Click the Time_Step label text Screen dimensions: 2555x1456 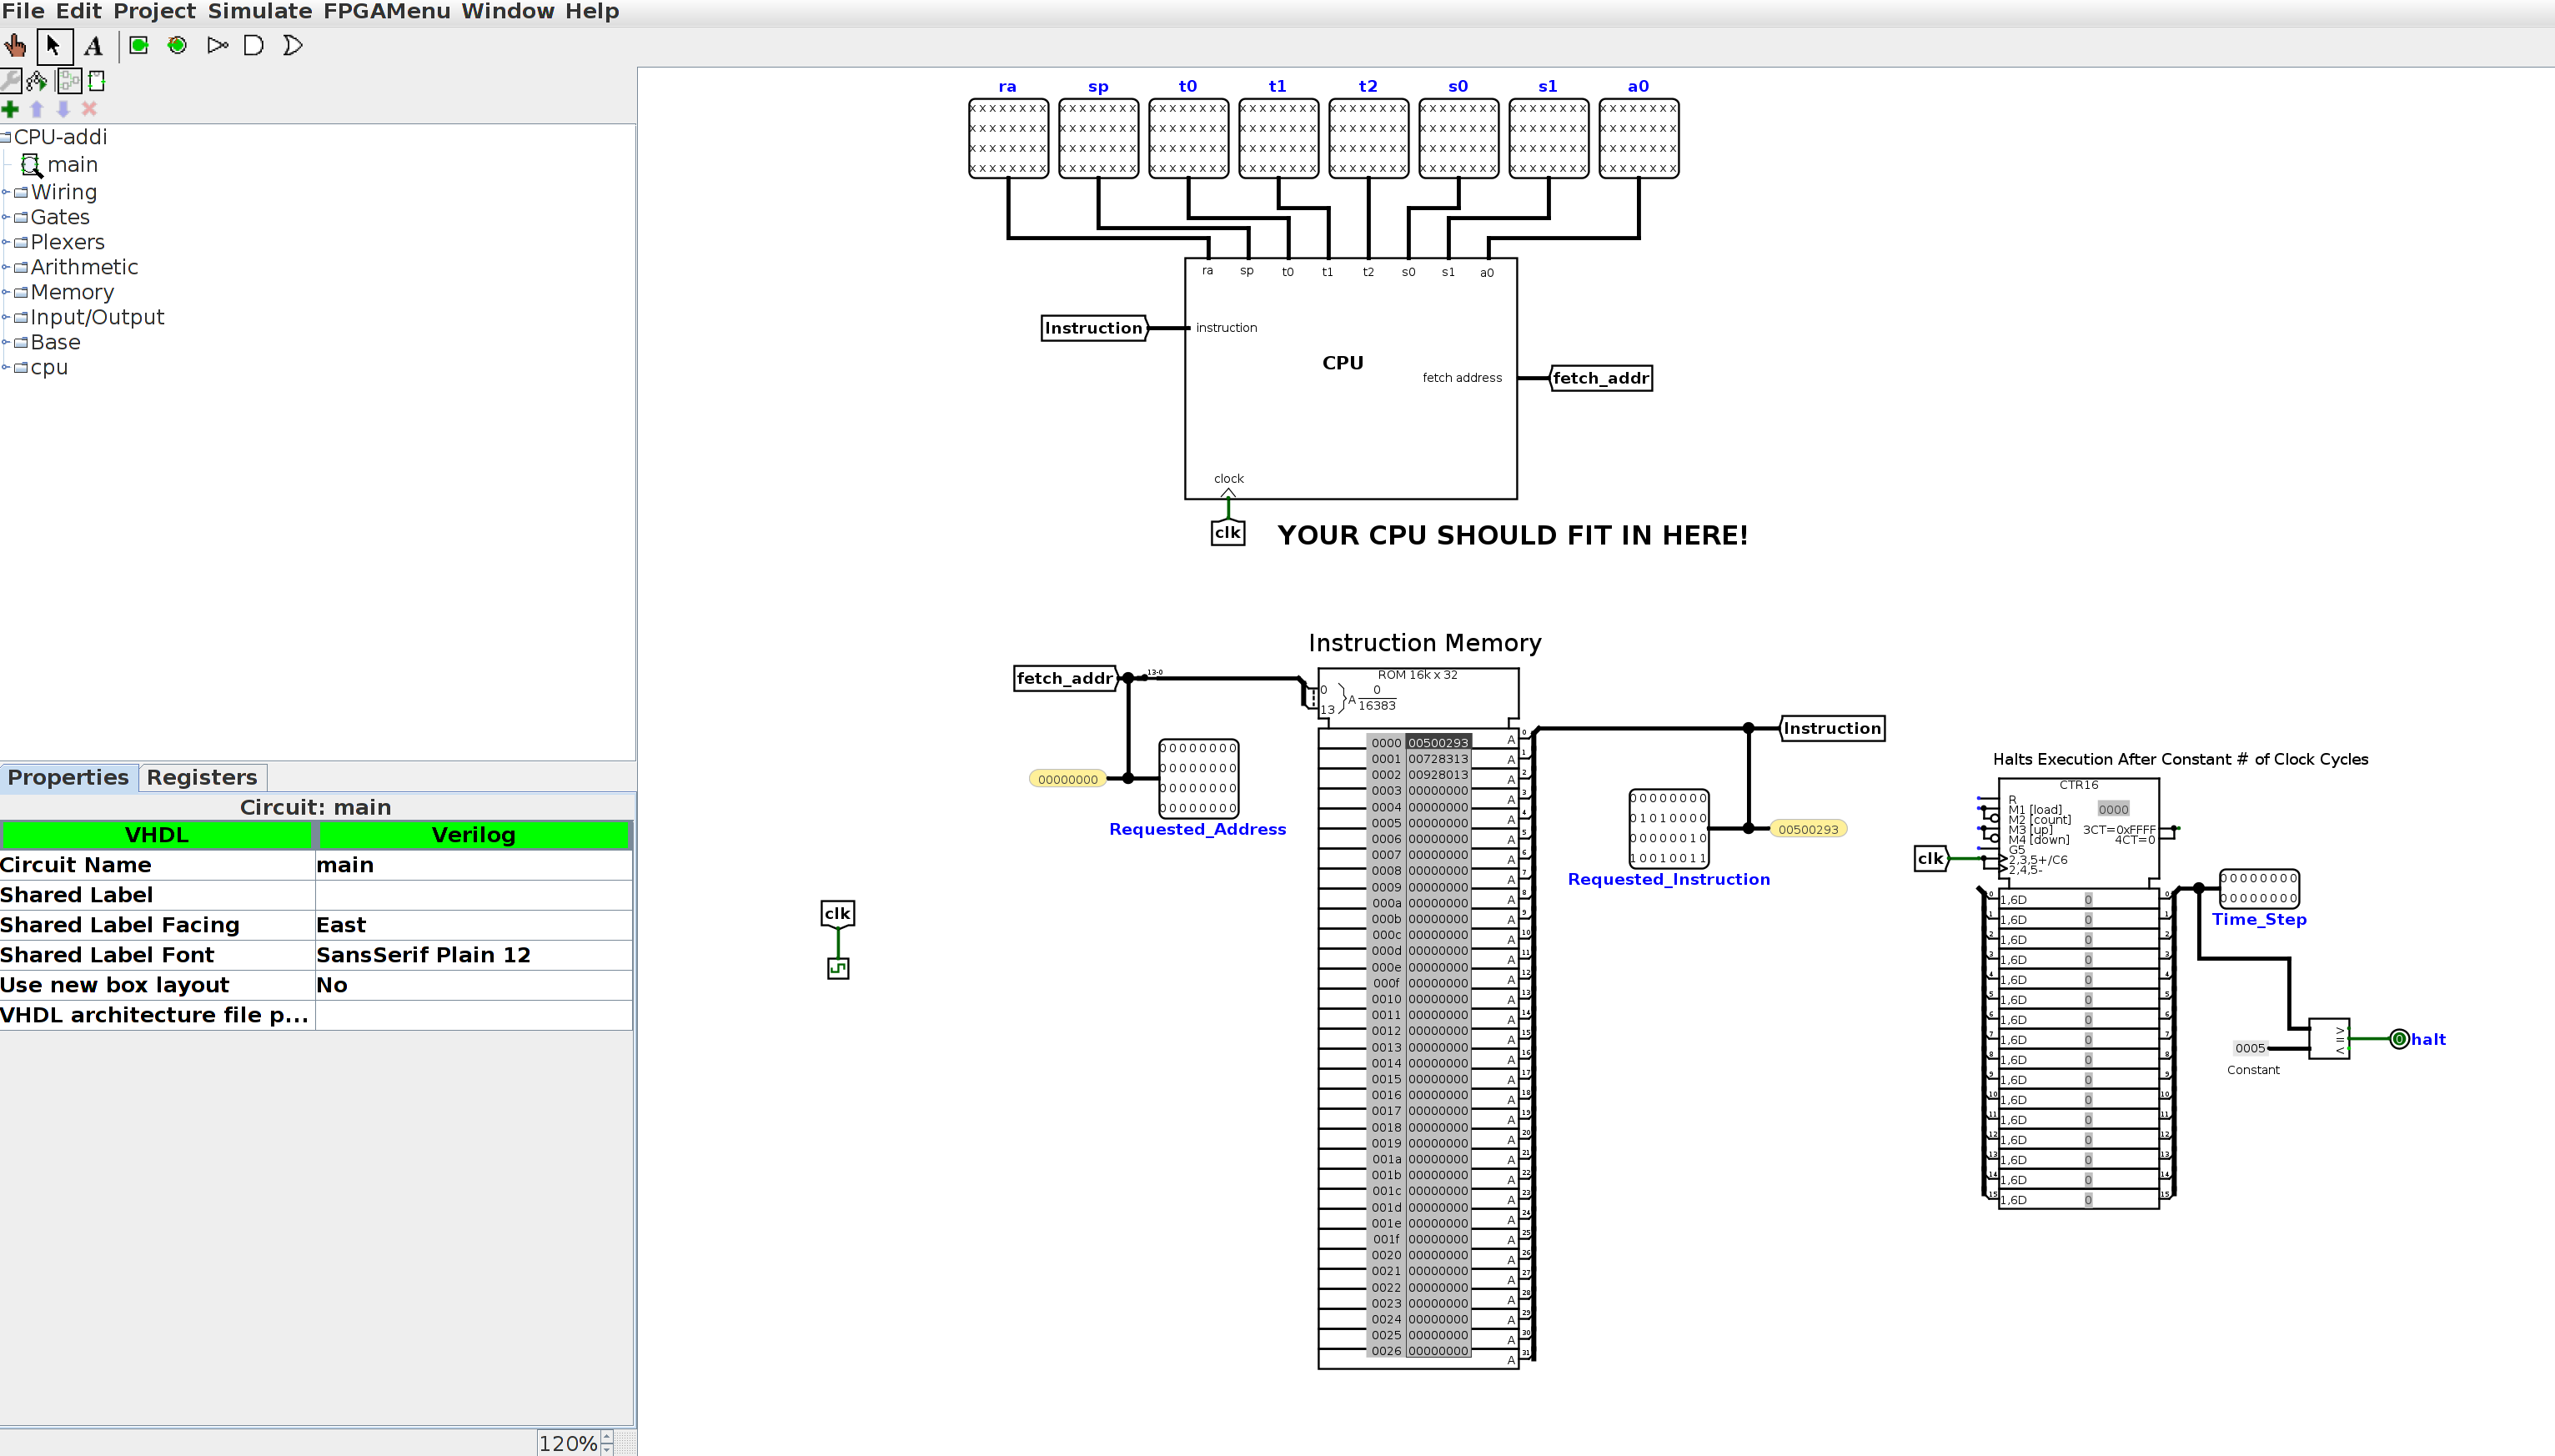(2259, 920)
